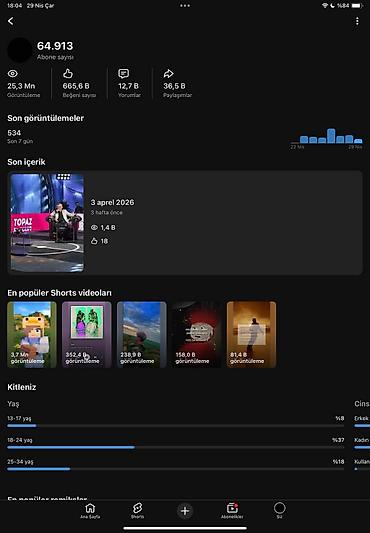
Task: Tap the plus create button
Action: [x=185, y=511]
